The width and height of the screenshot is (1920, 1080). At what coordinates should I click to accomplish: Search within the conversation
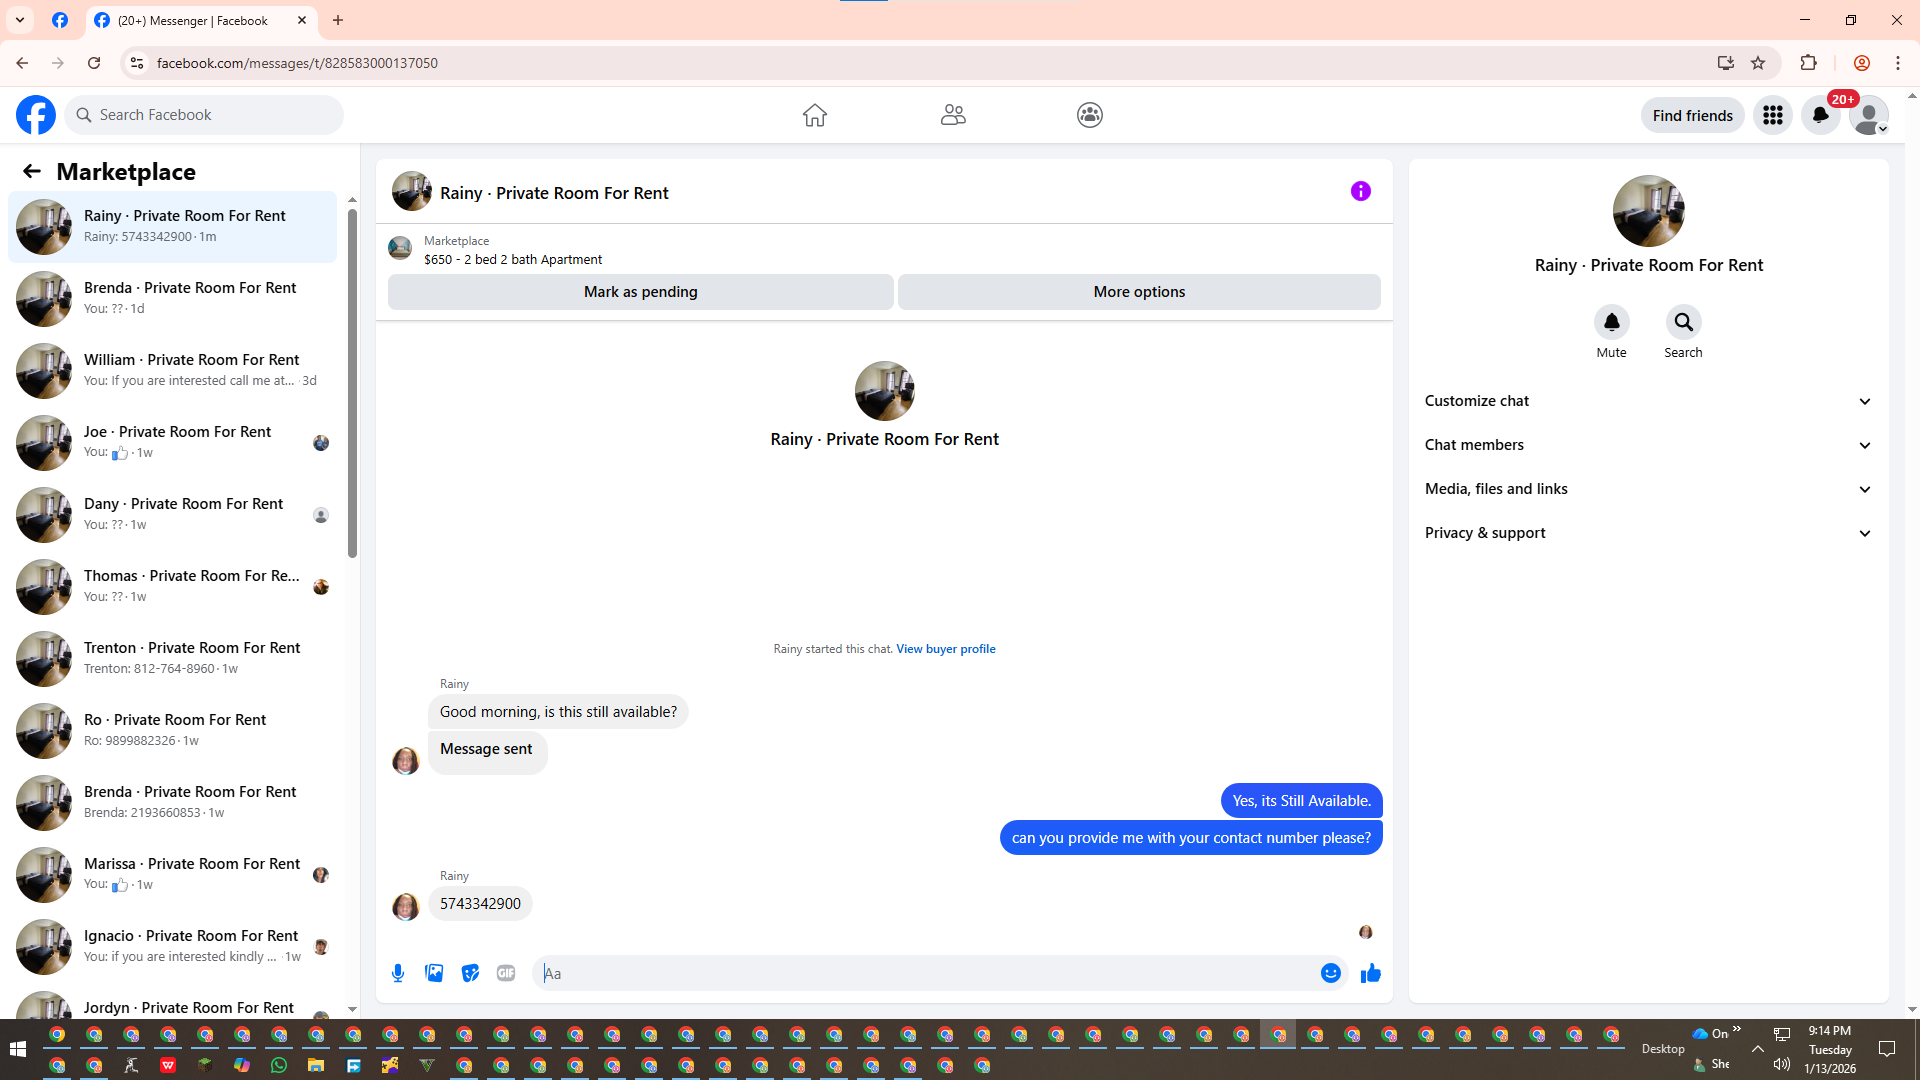pyautogui.click(x=1683, y=322)
